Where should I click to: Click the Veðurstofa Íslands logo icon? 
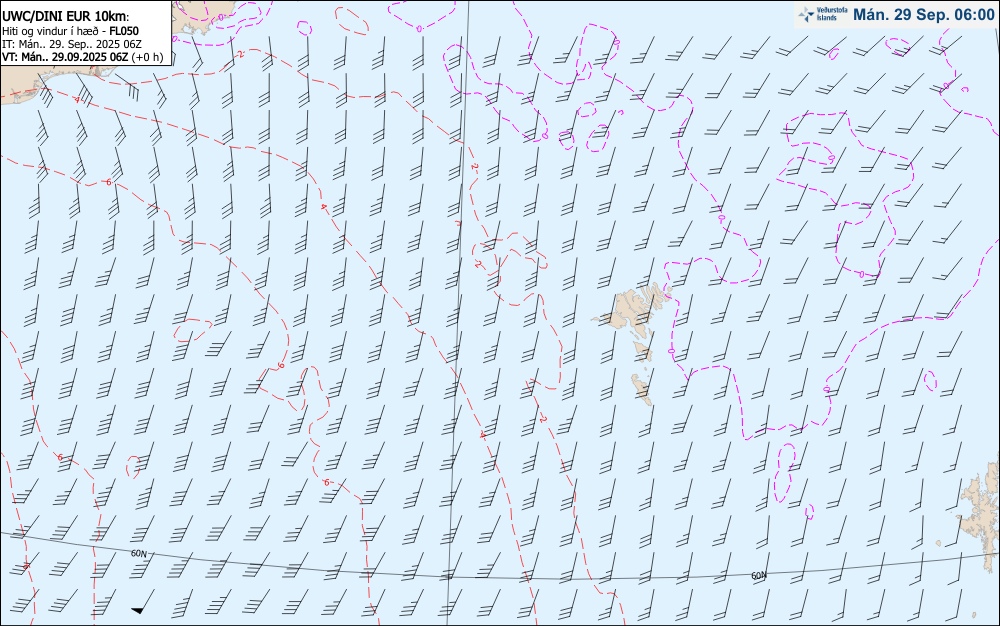pos(807,14)
